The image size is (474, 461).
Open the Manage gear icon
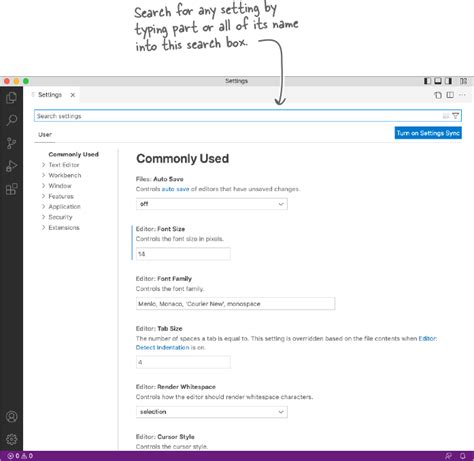12,439
